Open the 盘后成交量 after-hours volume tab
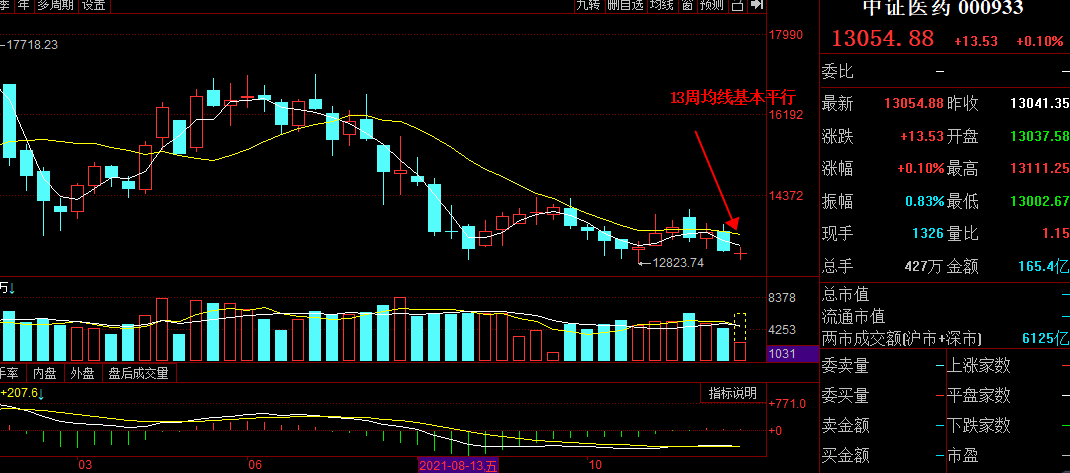Screen dimensions: 1070x473 [x=139, y=373]
